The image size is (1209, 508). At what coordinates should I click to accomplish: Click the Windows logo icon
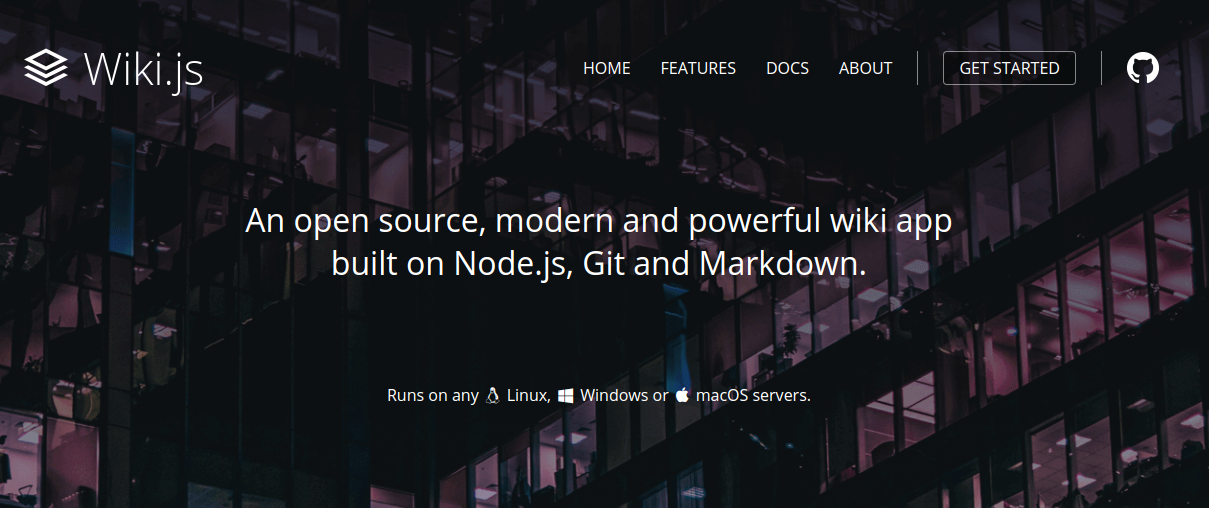tap(566, 395)
